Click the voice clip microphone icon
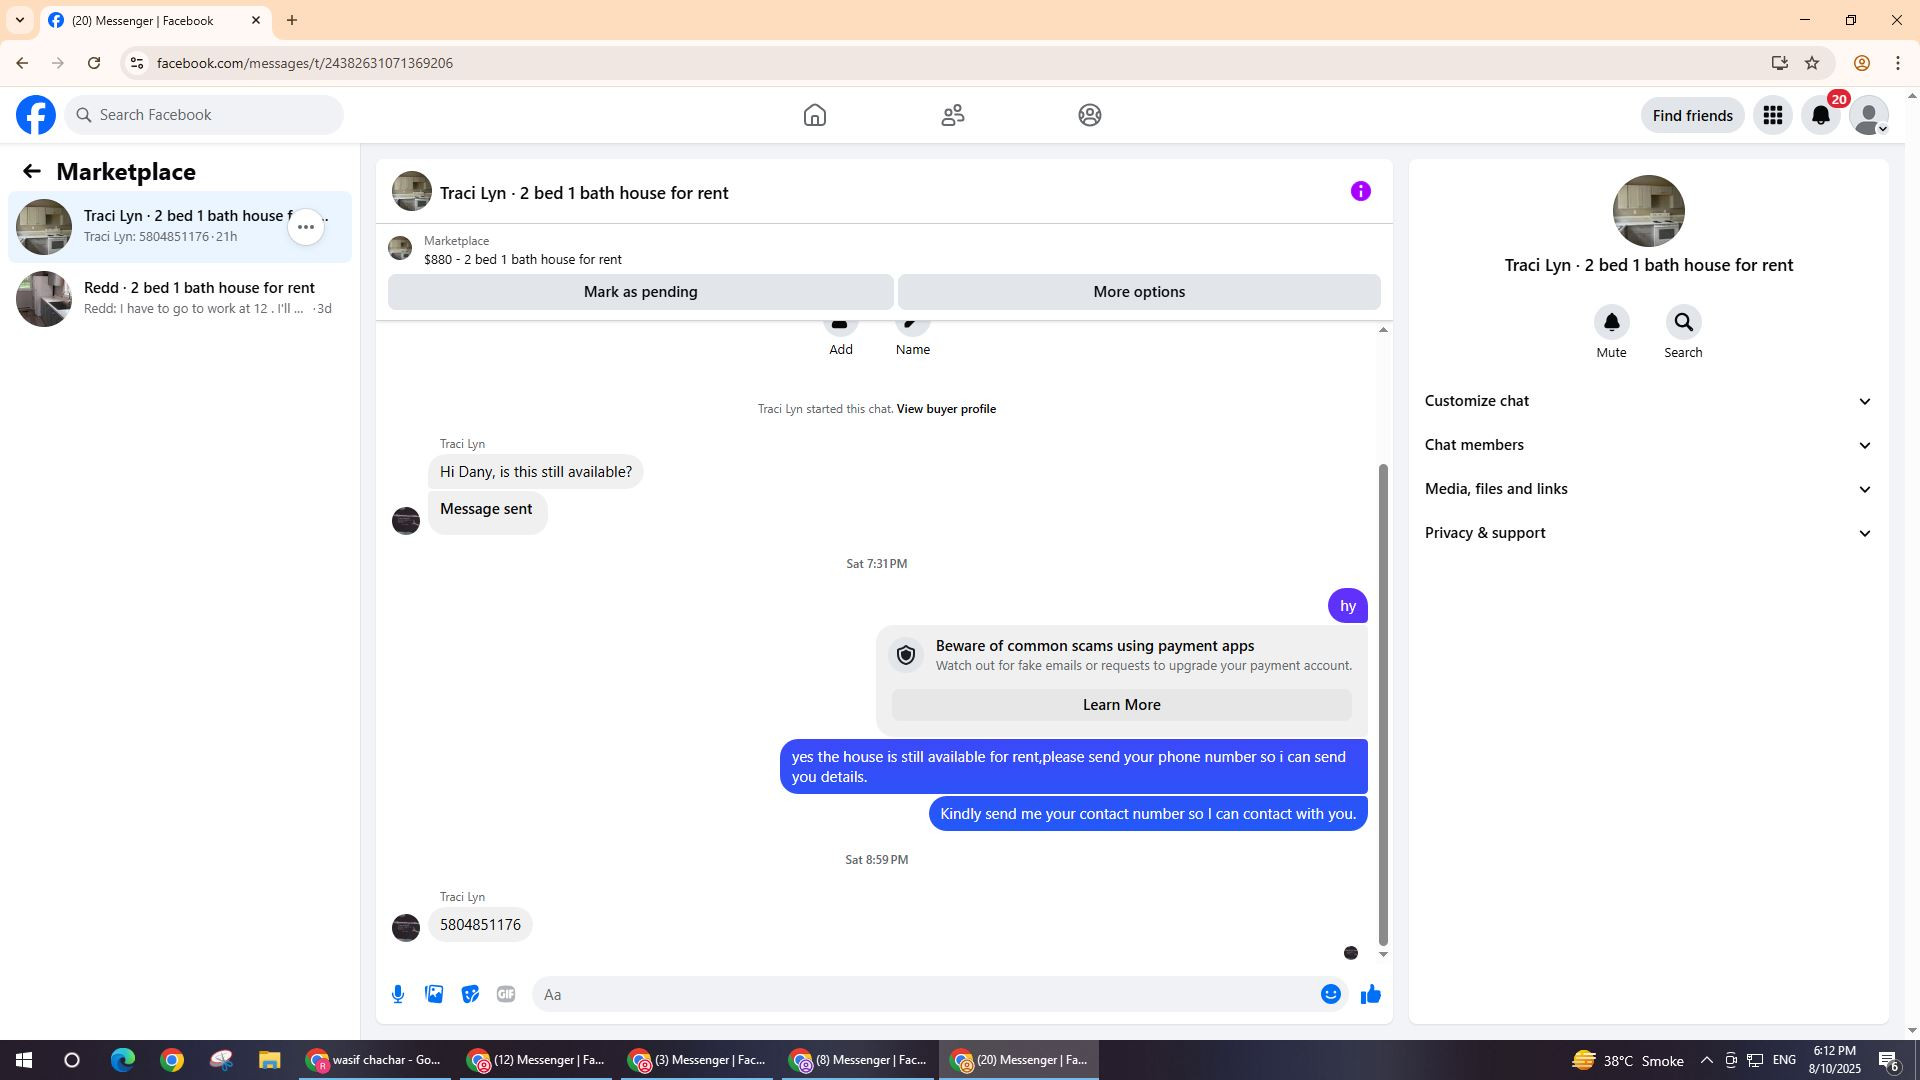 (398, 994)
